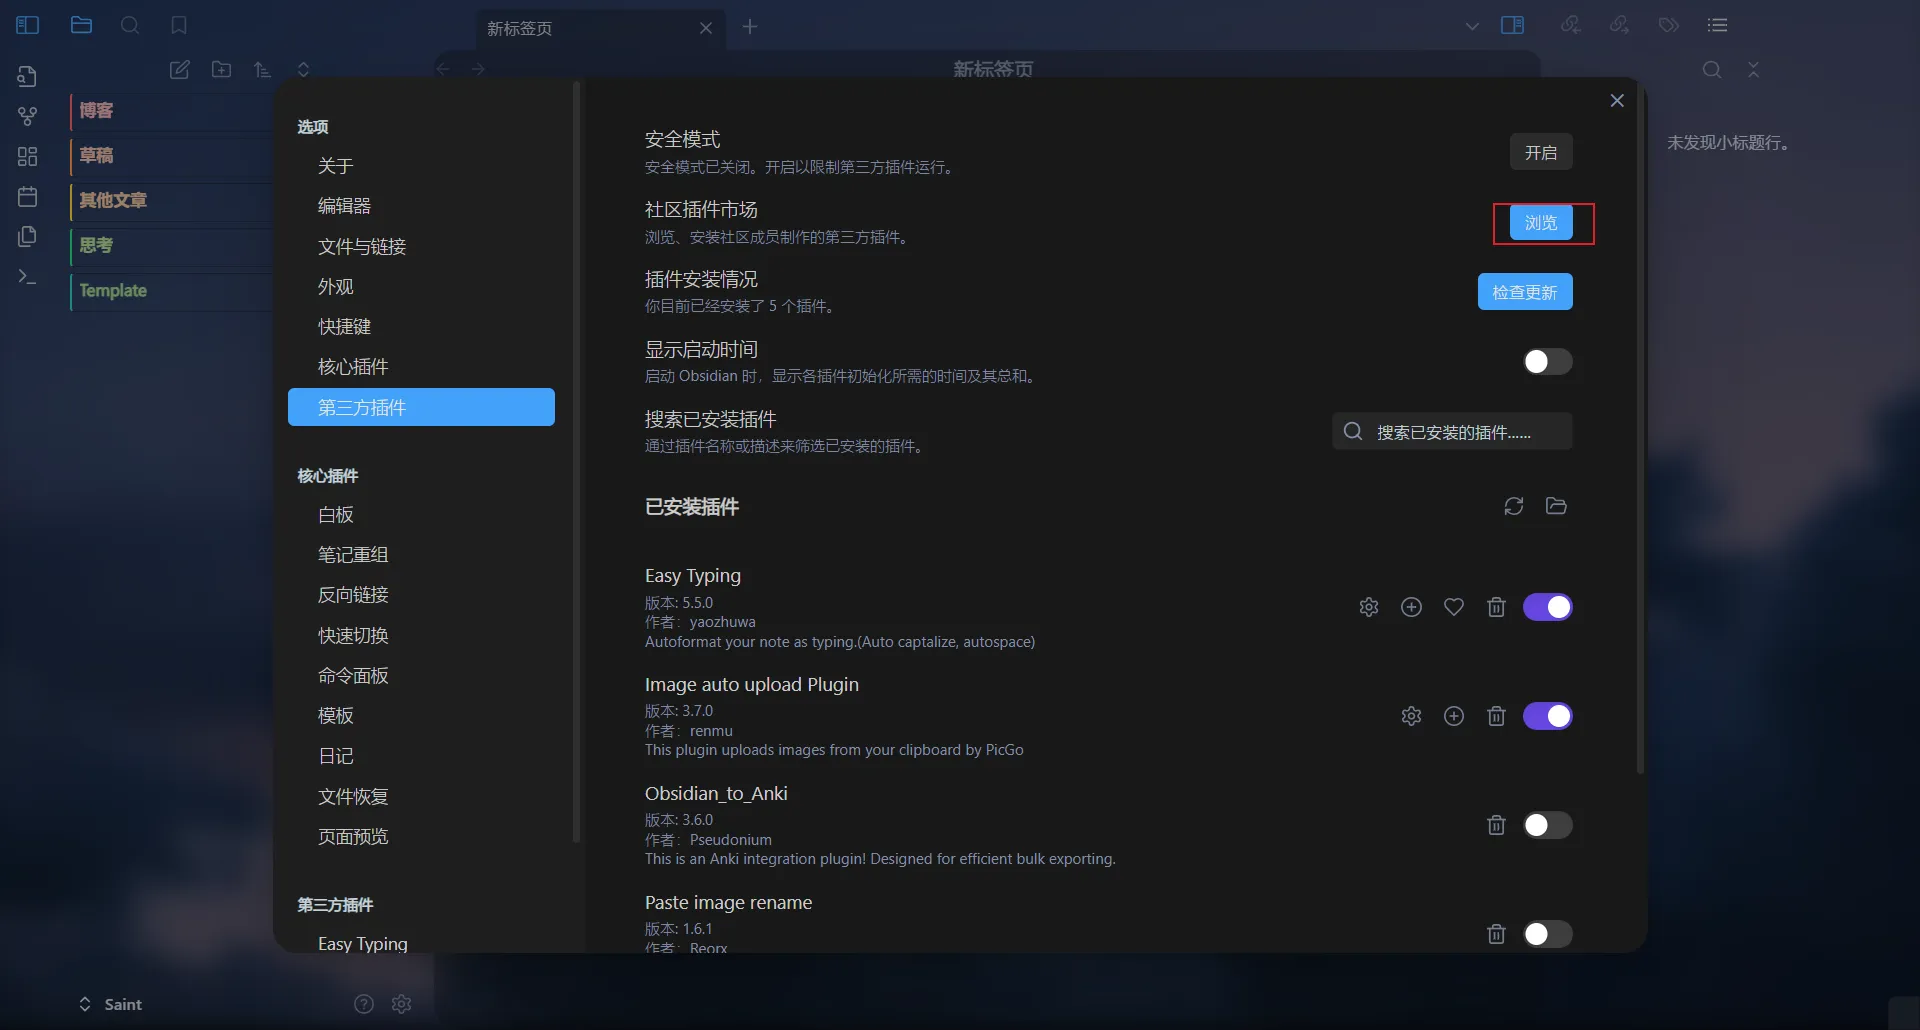Change sort order icon in file explorer
The width and height of the screenshot is (1920, 1030).
[x=262, y=69]
